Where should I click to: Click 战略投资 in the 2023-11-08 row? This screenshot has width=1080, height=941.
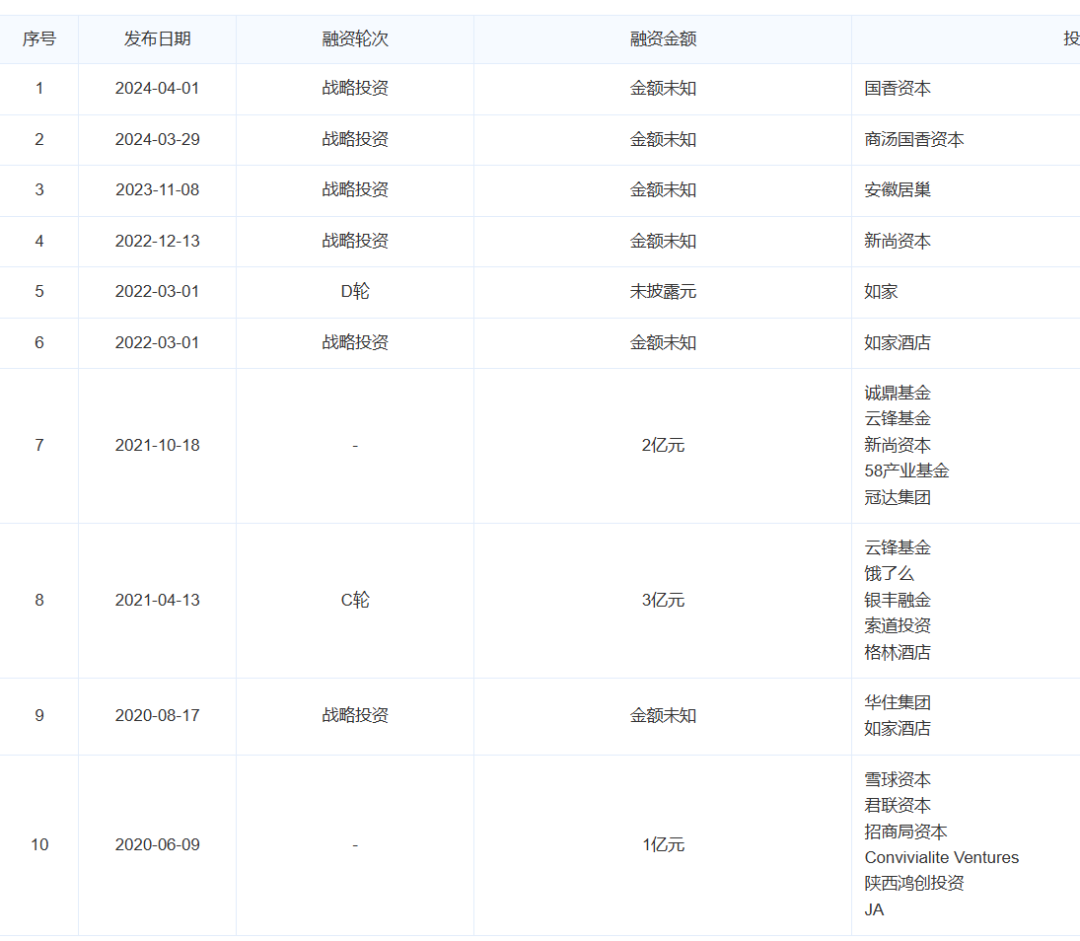[355, 190]
